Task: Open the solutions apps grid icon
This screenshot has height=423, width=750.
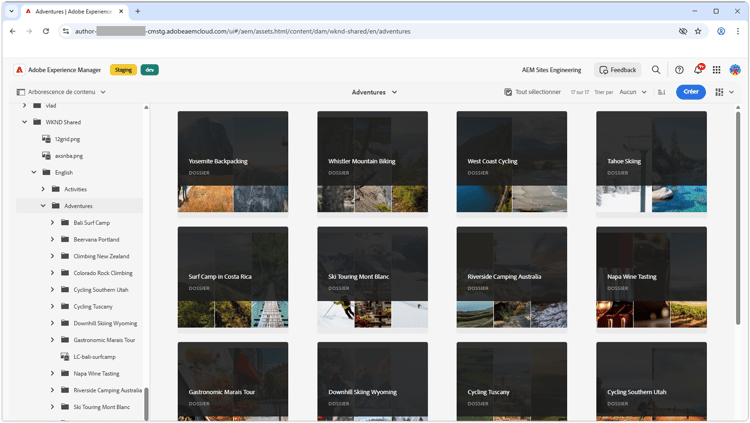Action: pyautogui.click(x=717, y=70)
